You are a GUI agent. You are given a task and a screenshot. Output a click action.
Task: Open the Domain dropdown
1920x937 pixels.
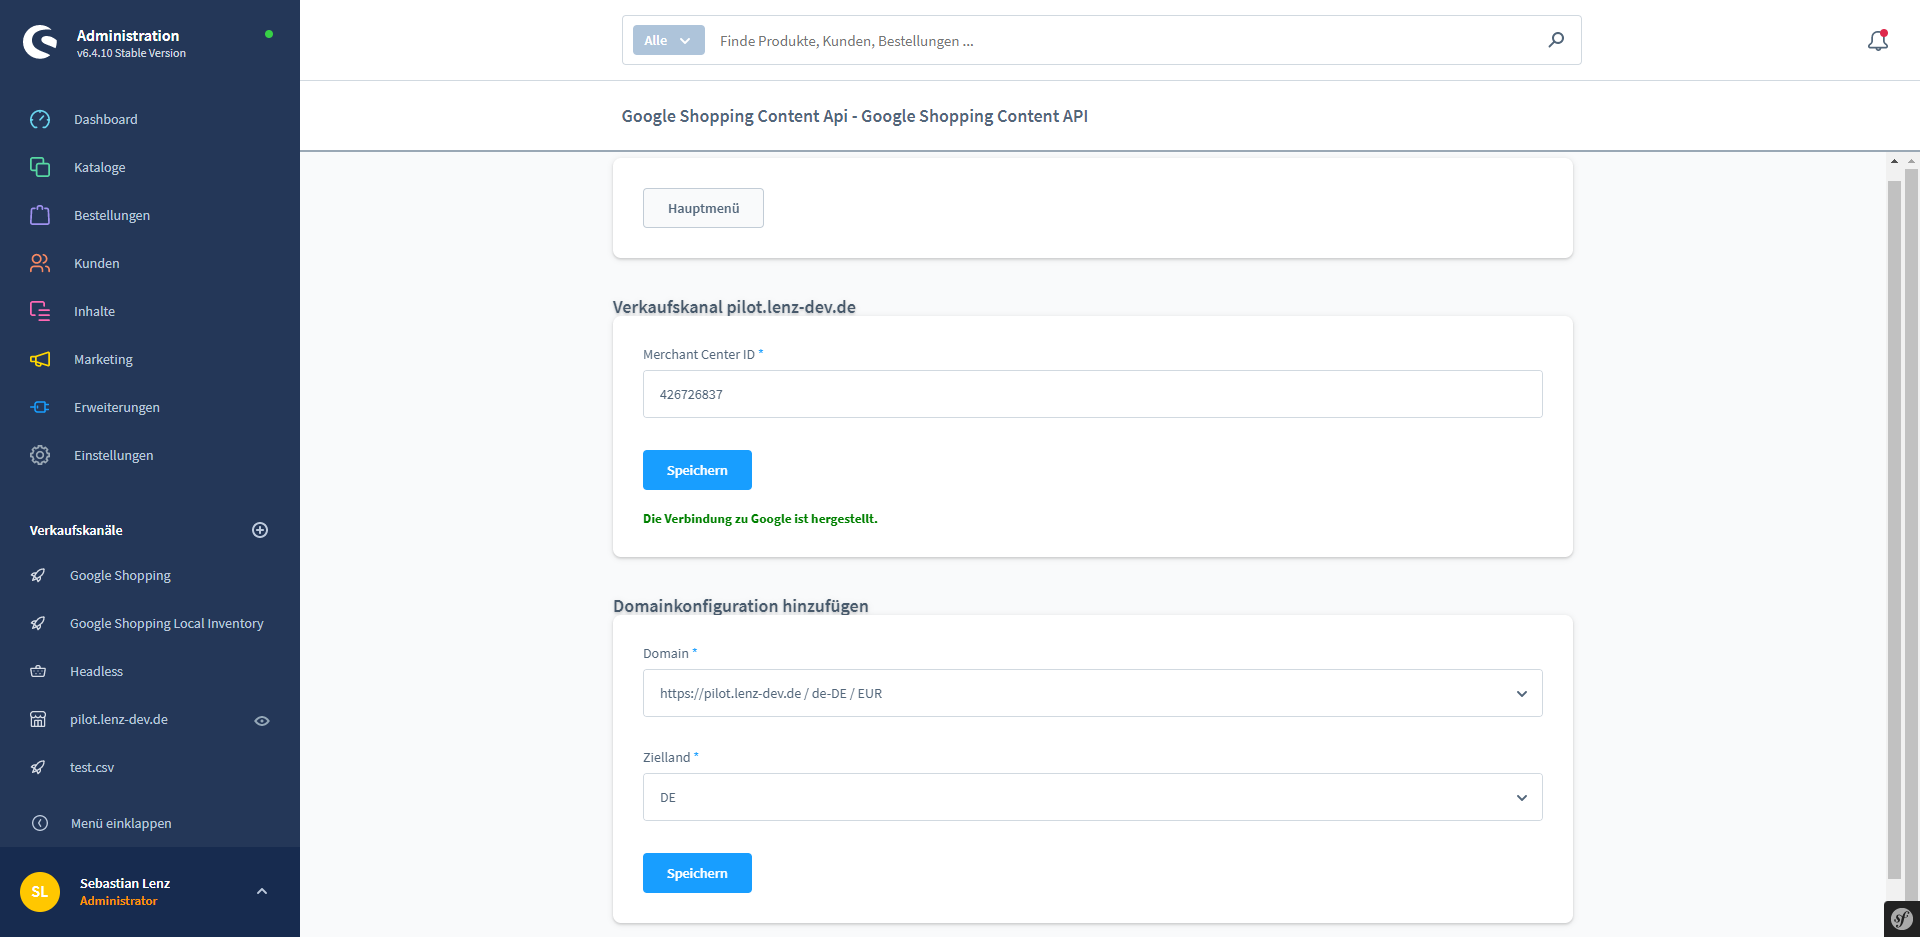tap(1092, 693)
